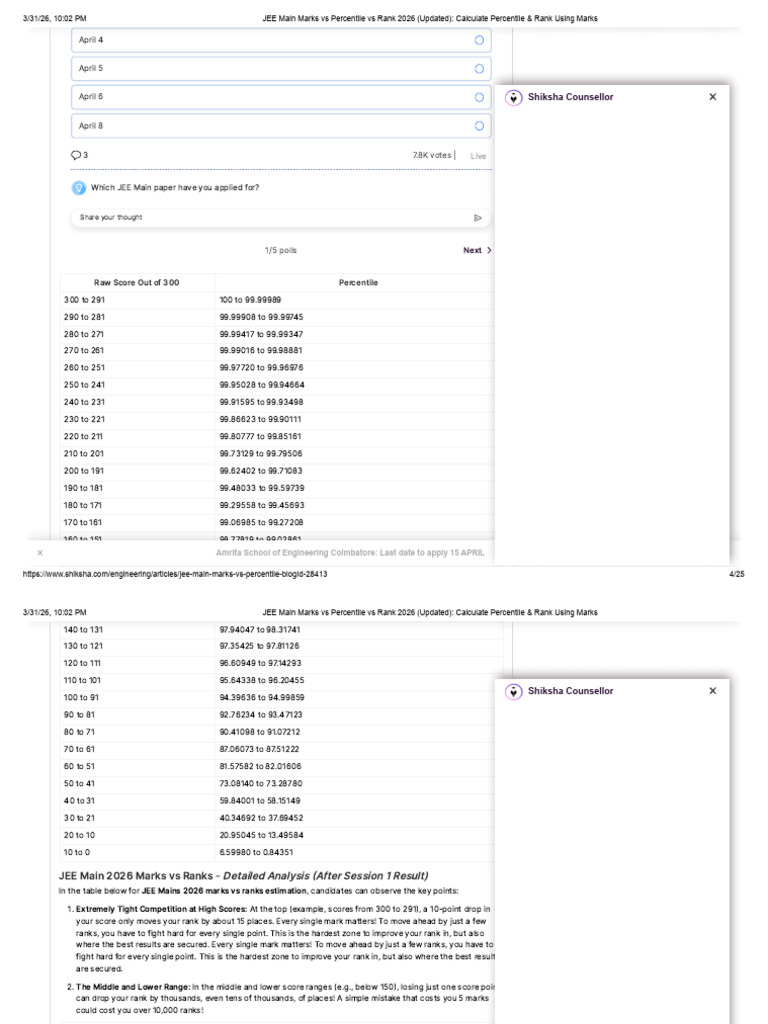Pick the April 6 poll radio option
This screenshot has height=1024, width=768.
pos(479,97)
